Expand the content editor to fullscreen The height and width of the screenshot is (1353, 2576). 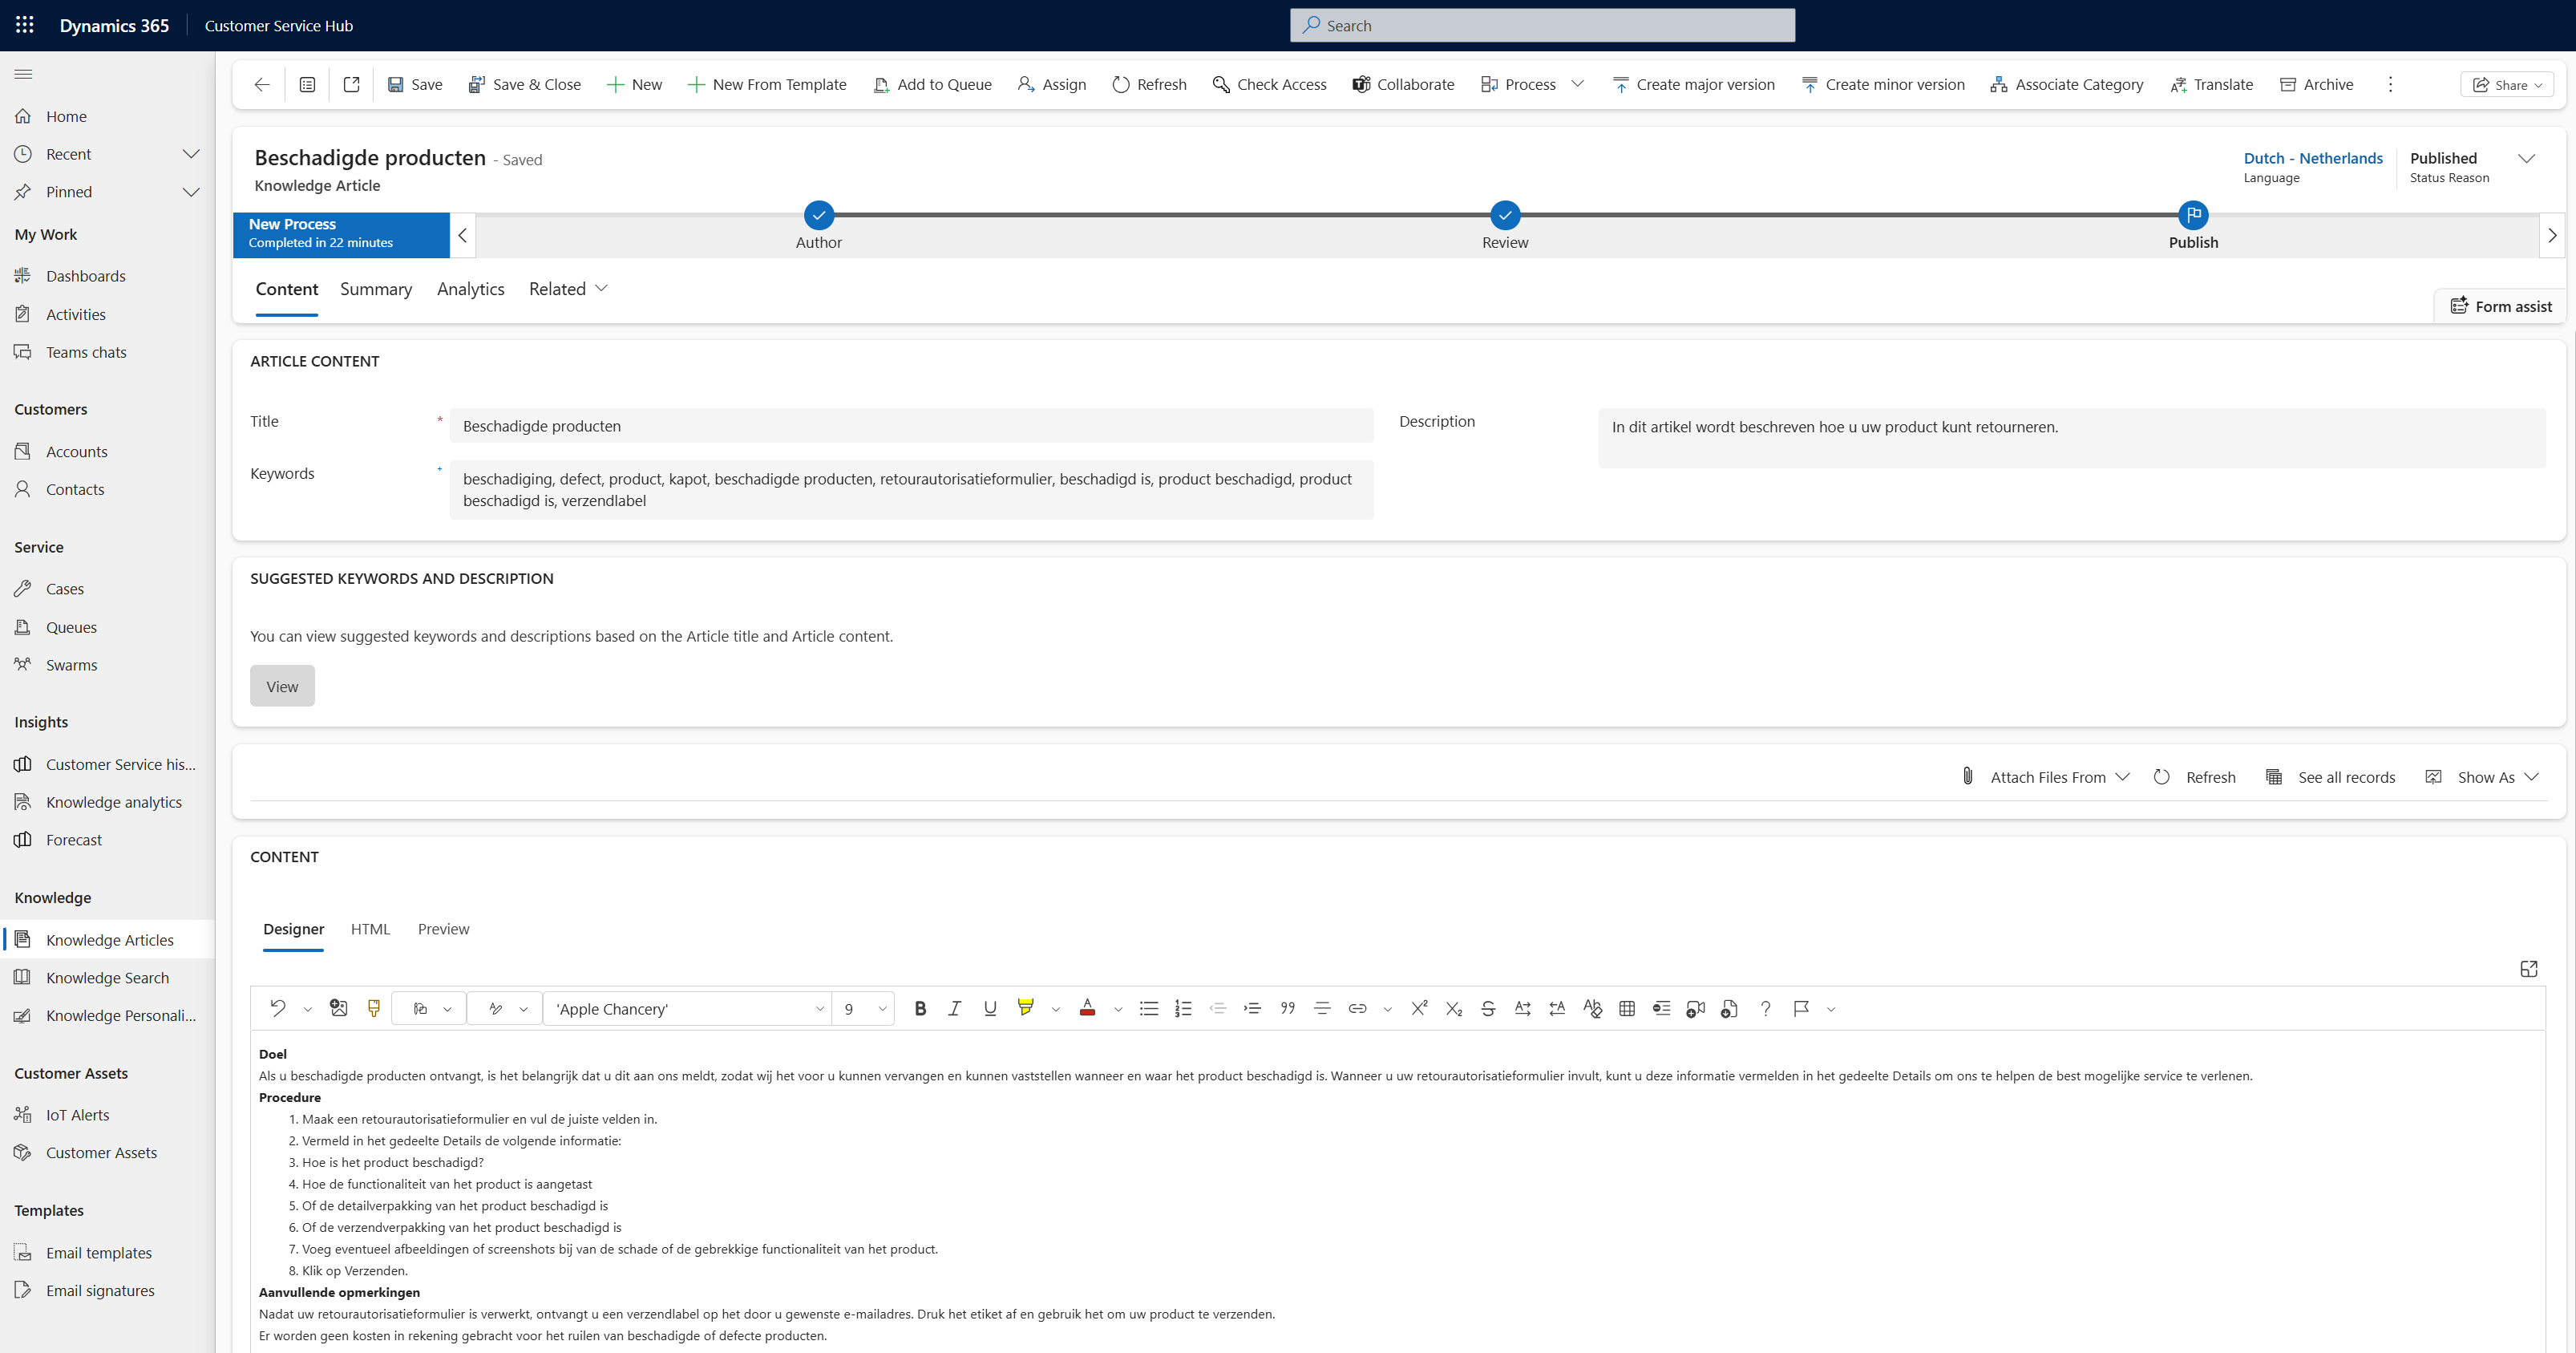(2529, 969)
